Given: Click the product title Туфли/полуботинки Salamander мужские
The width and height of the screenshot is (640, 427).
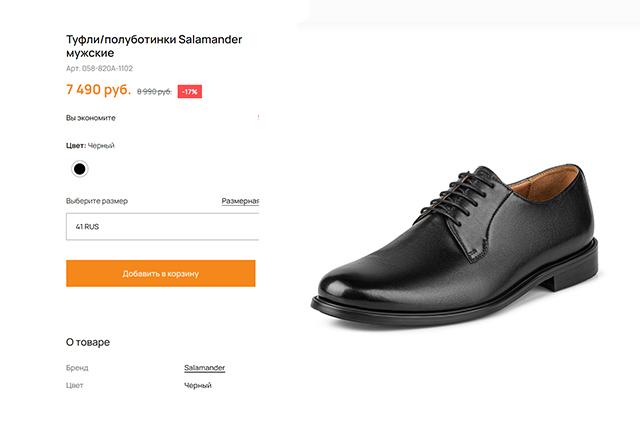Looking at the screenshot, I should [x=155, y=47].
